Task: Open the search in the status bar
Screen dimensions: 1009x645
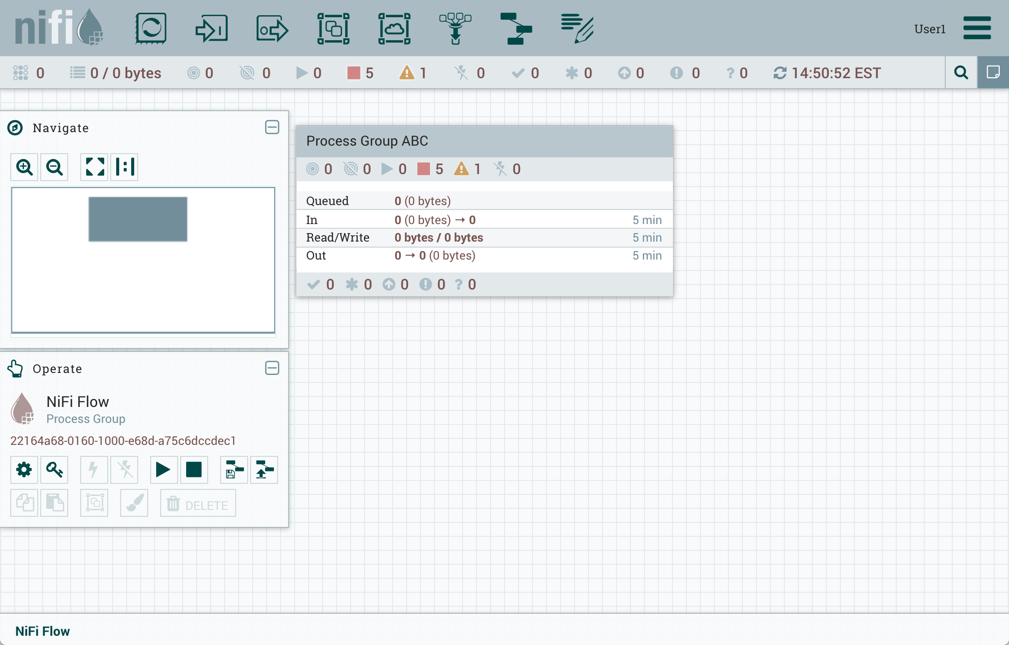Action: (961, 73)
